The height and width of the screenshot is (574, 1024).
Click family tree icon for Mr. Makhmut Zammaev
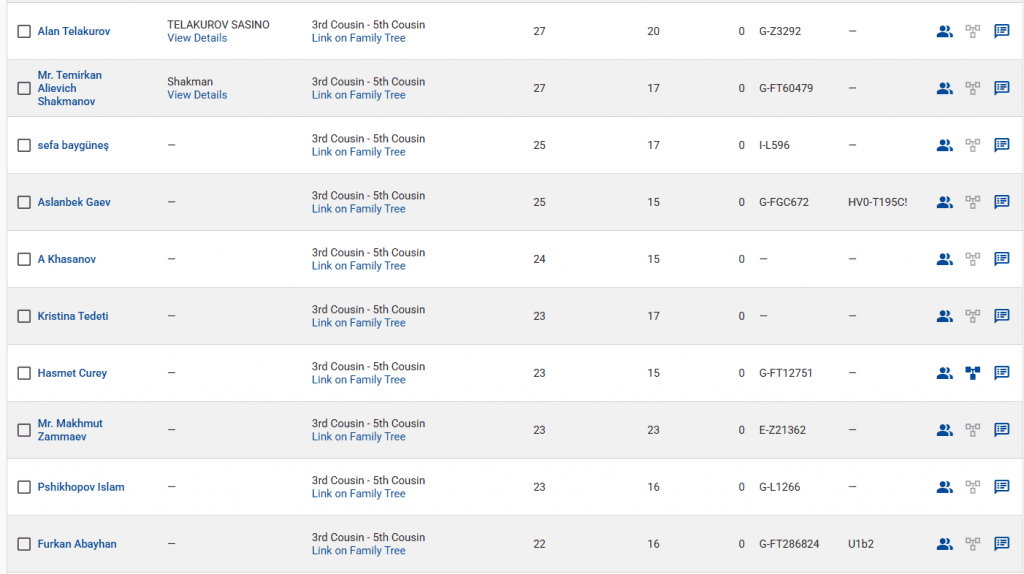pos(973,430)
